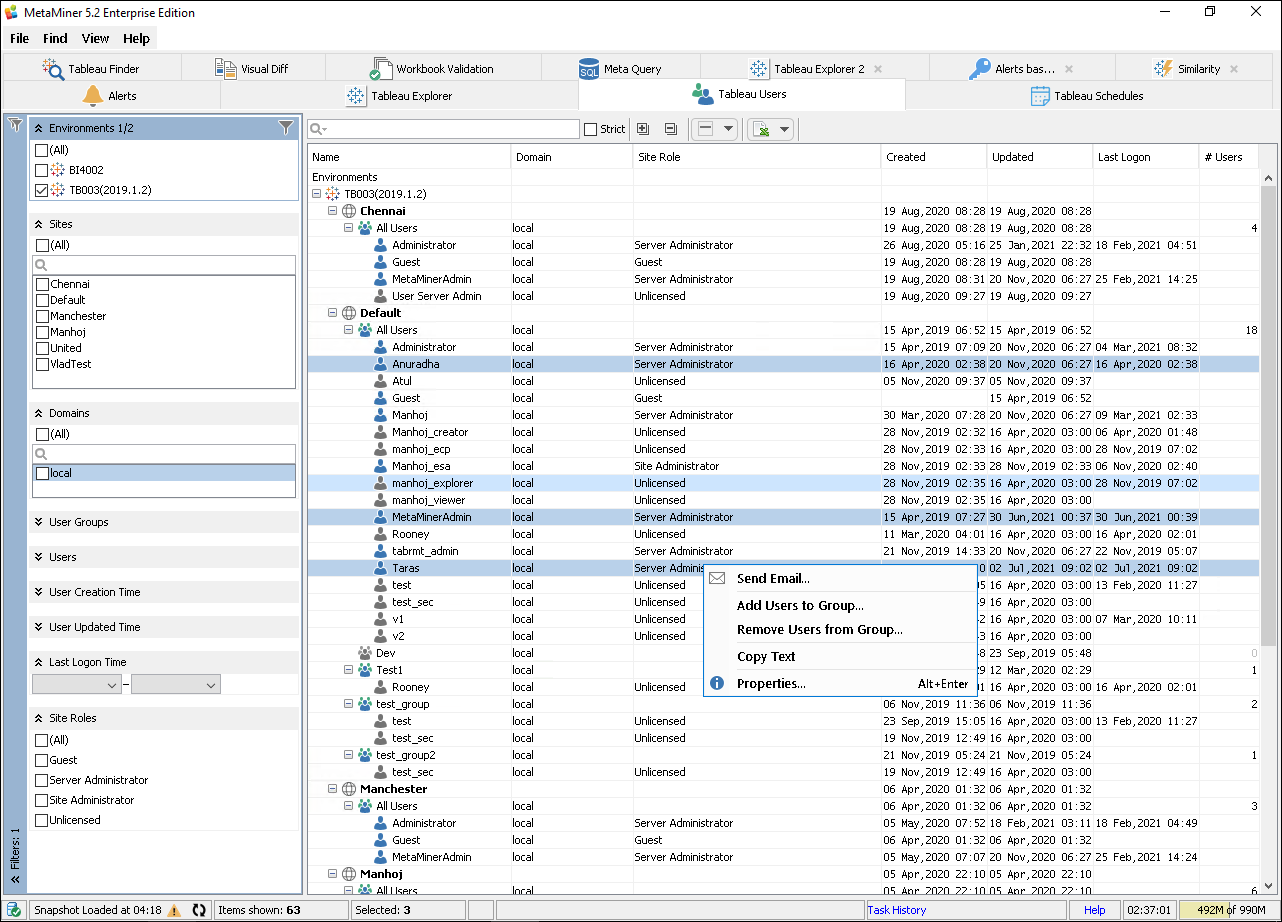Click the envelope icon beside Send Email

(717, 578)
